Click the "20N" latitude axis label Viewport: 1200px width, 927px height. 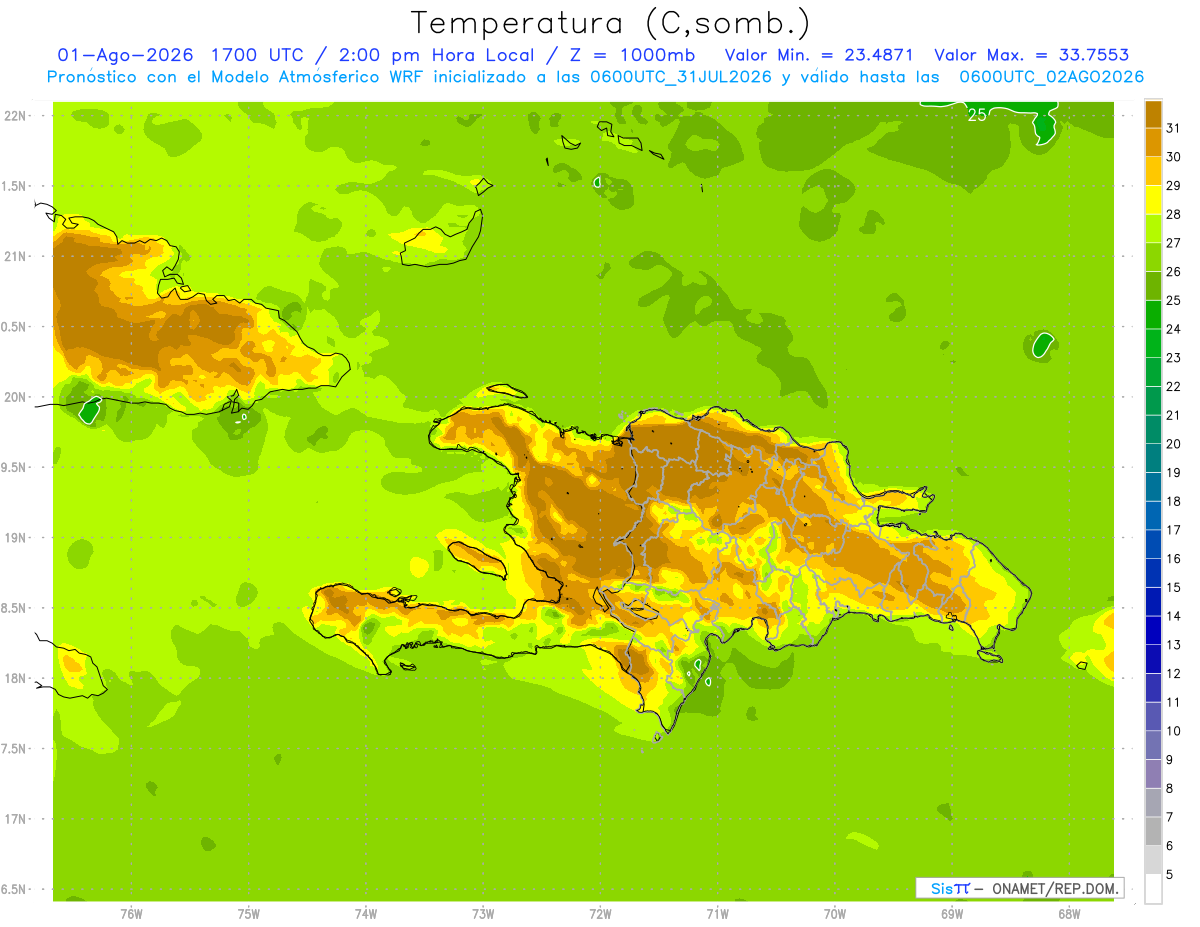(x=16, y=397)
